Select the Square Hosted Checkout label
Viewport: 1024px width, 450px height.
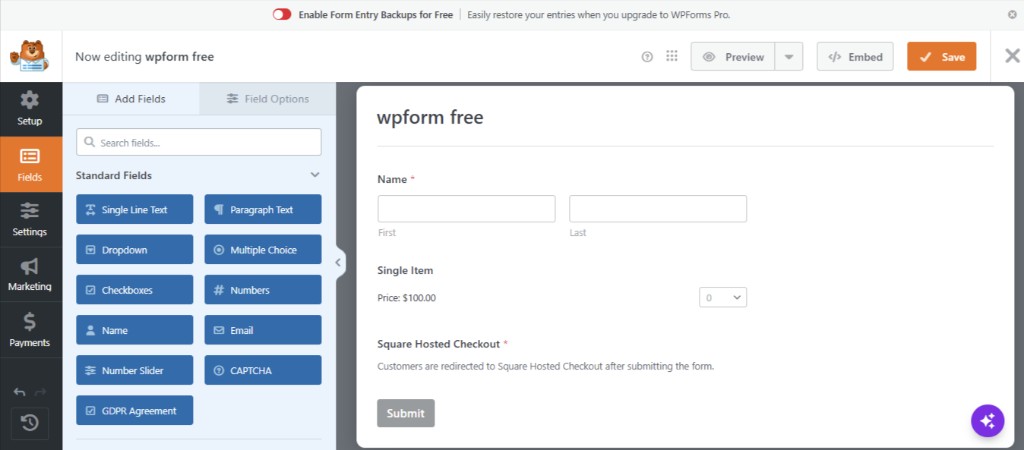pyautogui.click(x=439, y=344)
